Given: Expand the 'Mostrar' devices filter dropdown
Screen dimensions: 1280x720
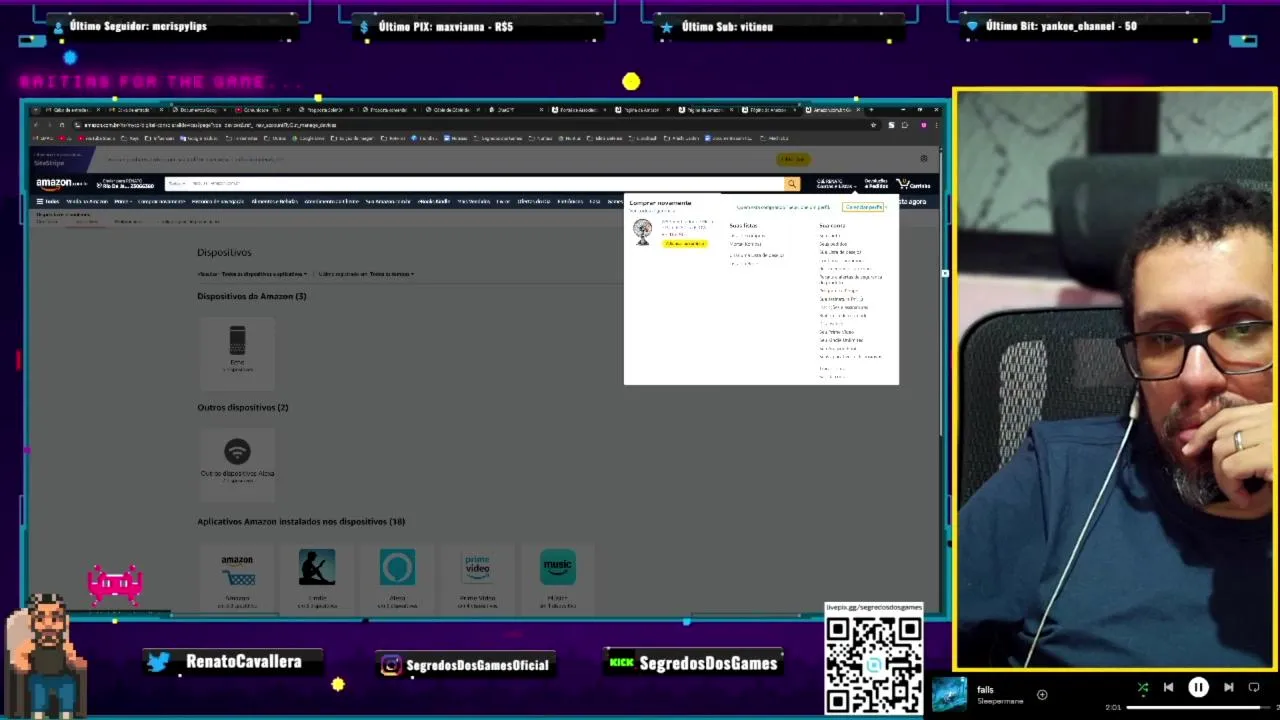Looking at the screenshot, I should (x=252, y=274).
